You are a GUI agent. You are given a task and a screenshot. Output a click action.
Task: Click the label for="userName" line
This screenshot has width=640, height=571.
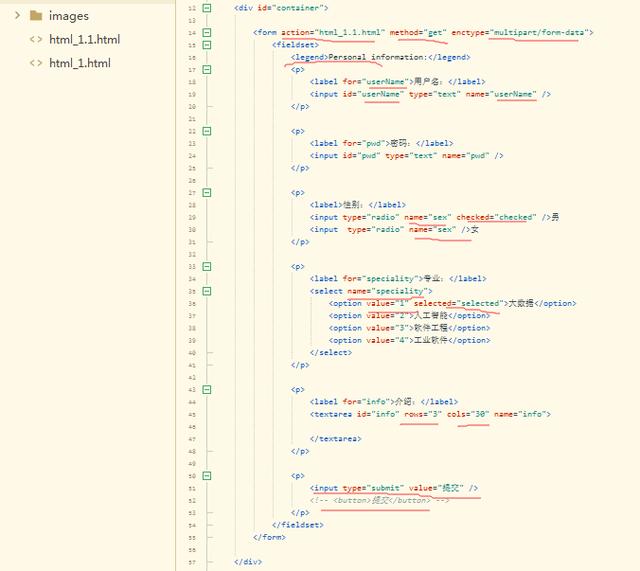tap(398, 82)
